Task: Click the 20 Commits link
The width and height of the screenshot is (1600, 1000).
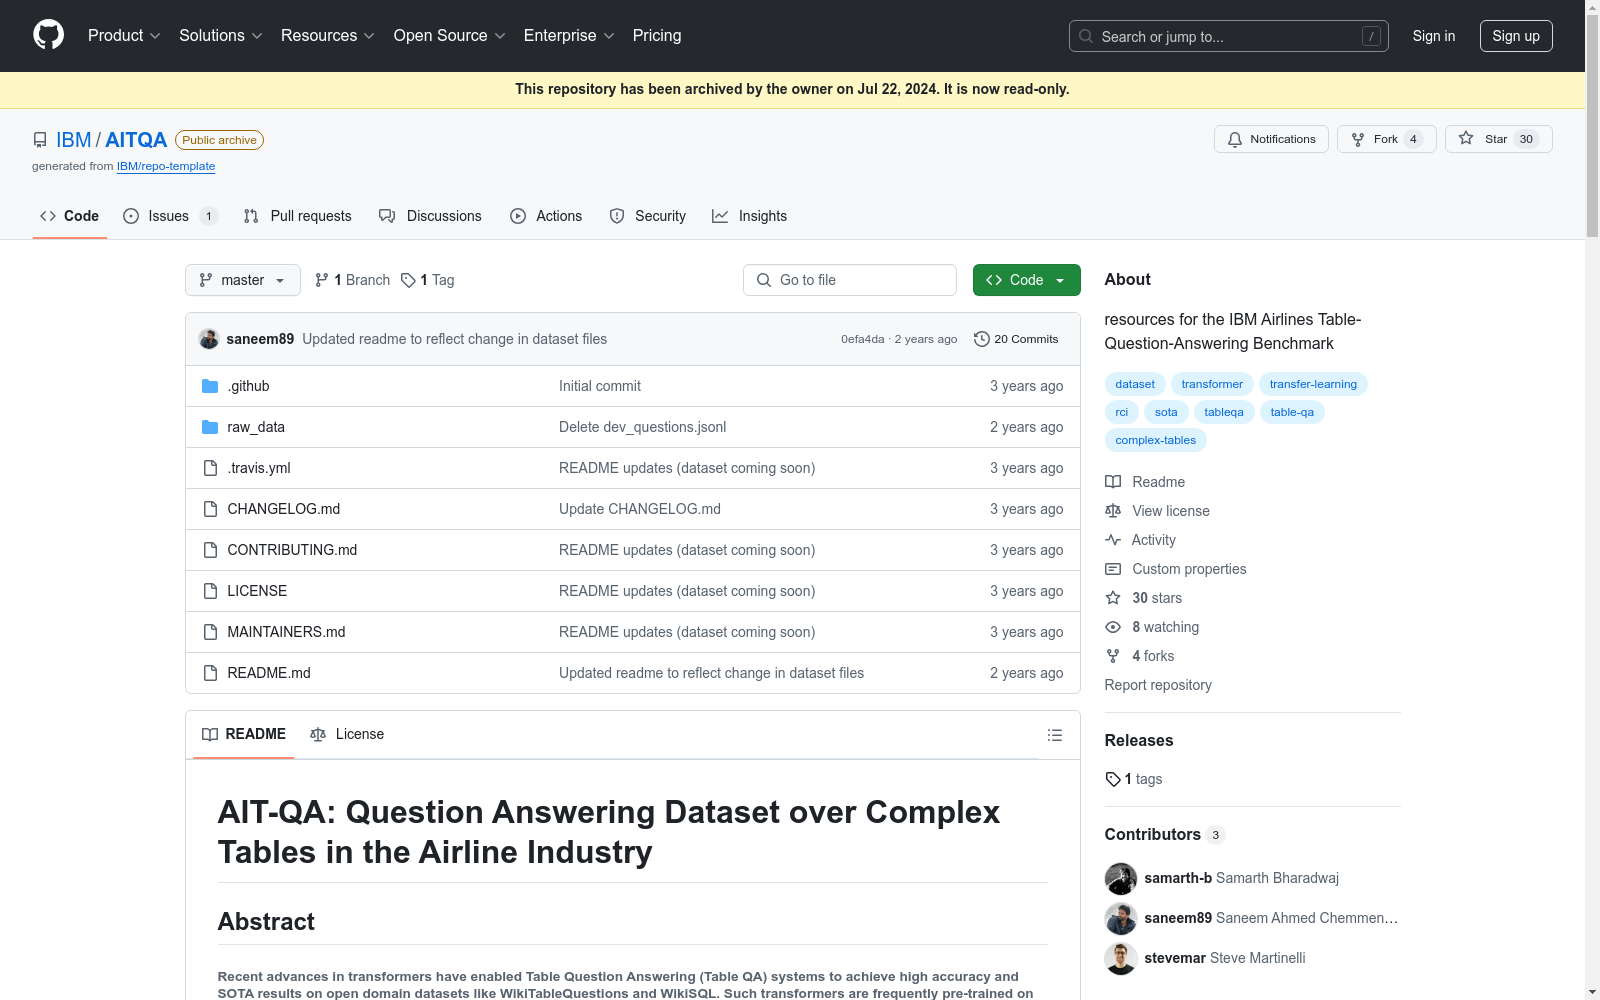Action: coord(1017,339)
